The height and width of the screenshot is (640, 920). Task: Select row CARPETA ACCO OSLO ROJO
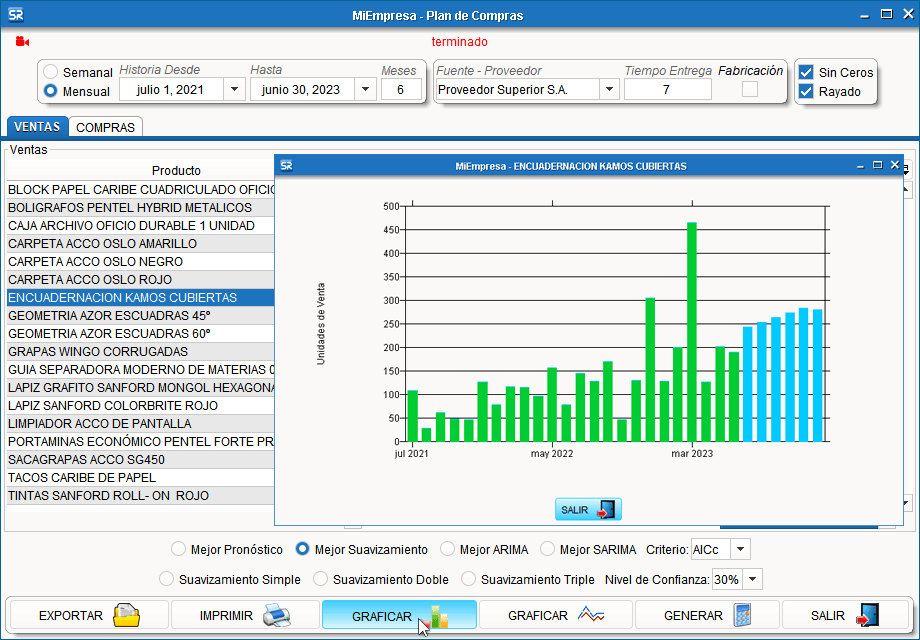pos(140,280)
